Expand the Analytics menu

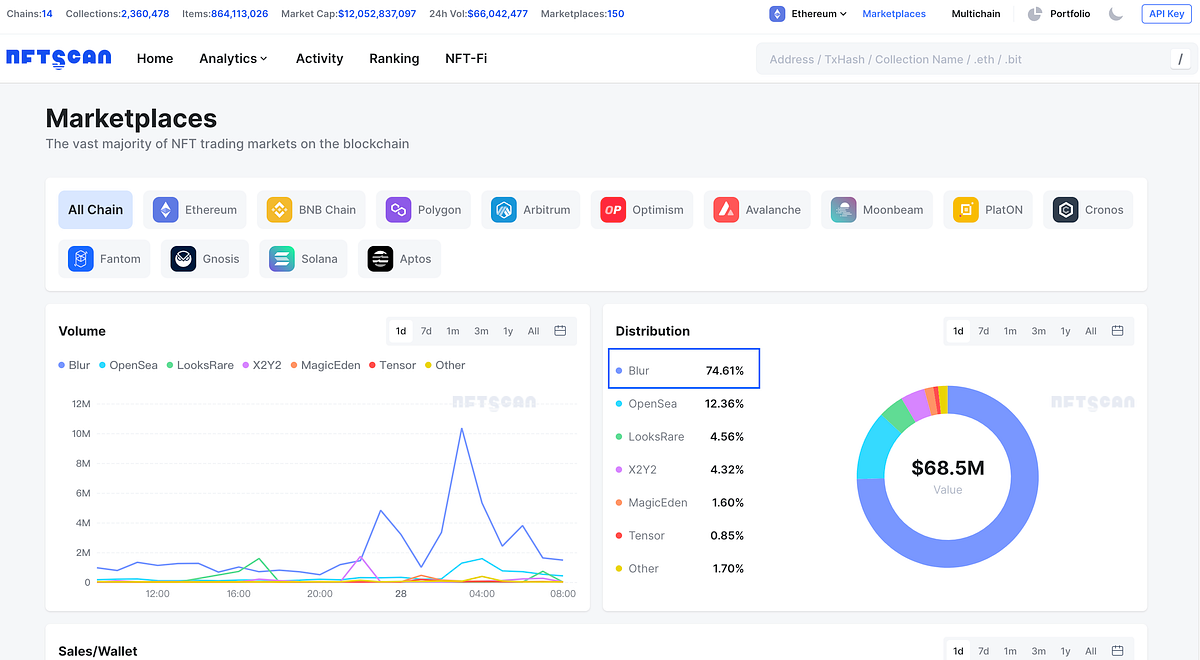point(233,58)
